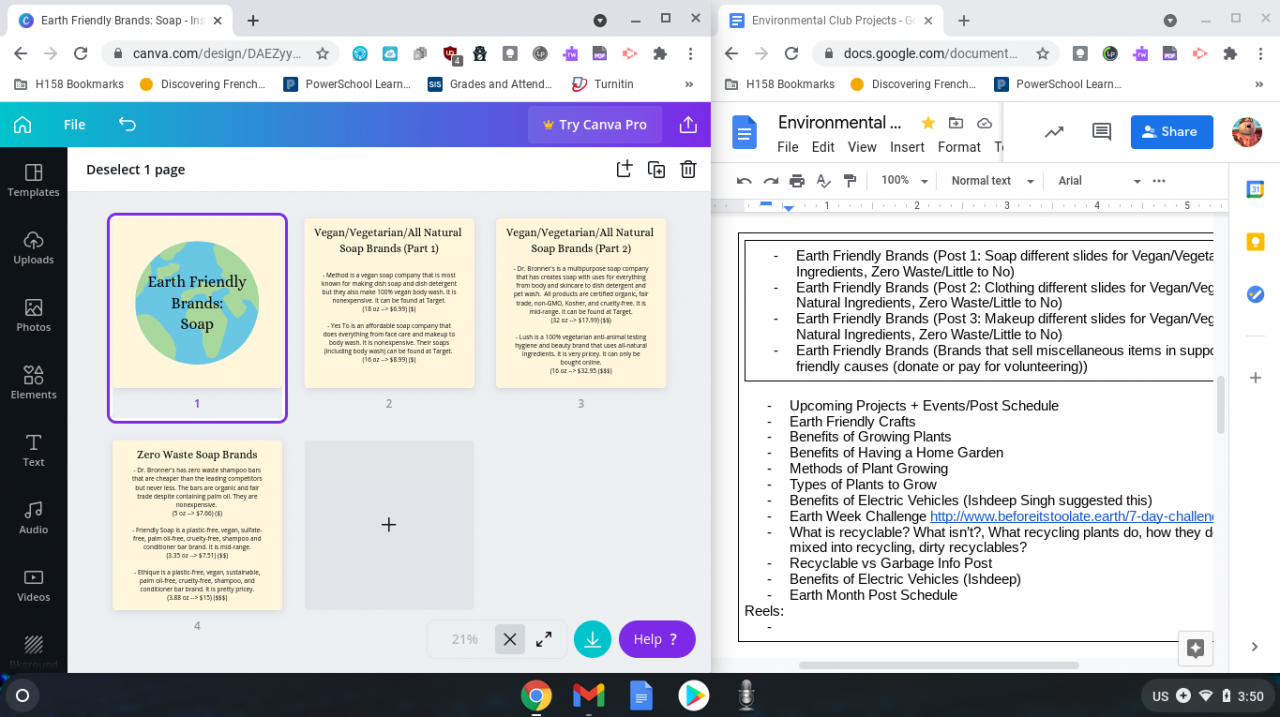
Task: Open Gmail from the Chrome OS shelf
Action: tap(588, 695)
